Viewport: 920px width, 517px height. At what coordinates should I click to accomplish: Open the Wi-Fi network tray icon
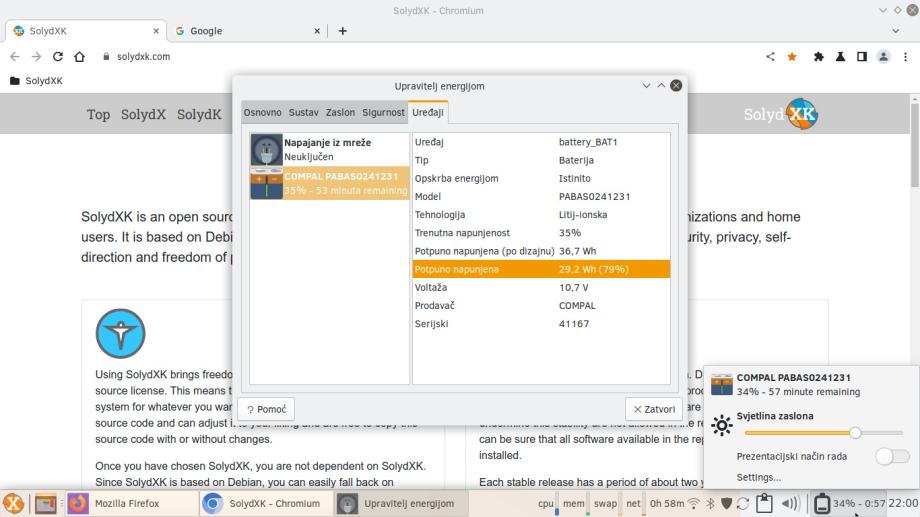(x=694, y=504)
